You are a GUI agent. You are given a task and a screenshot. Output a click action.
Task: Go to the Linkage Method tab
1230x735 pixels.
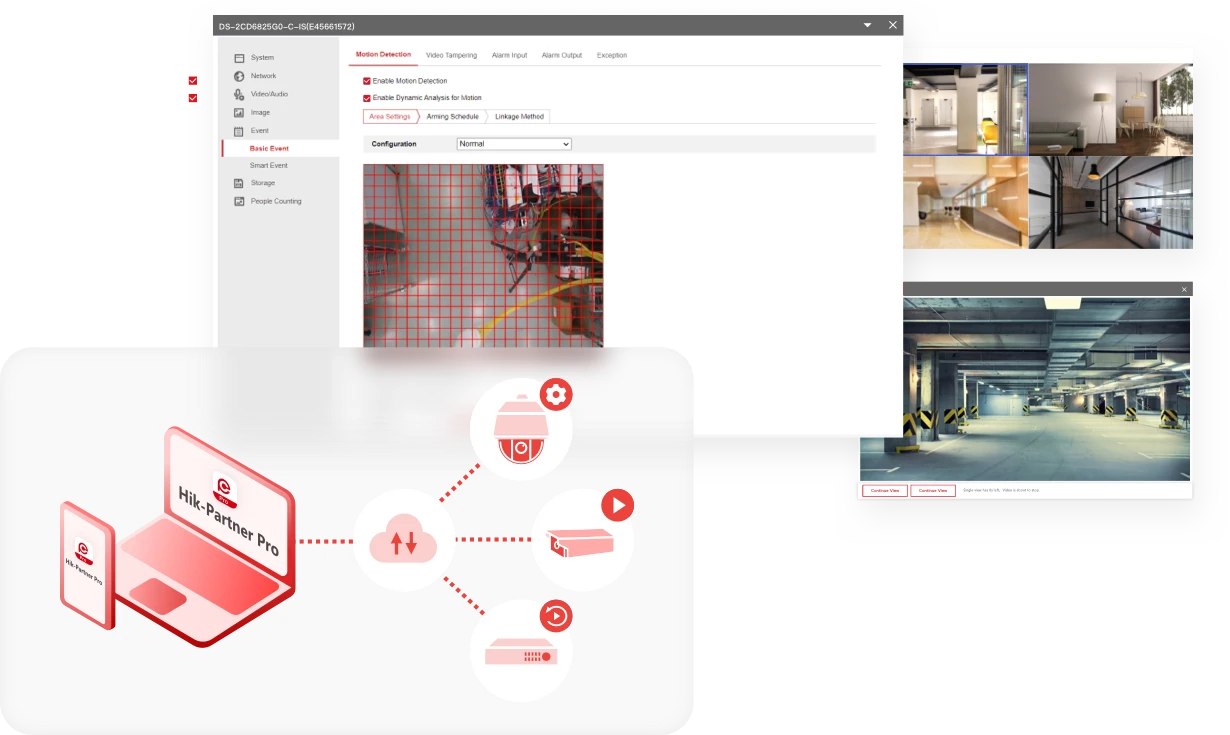tap(519, 117)
